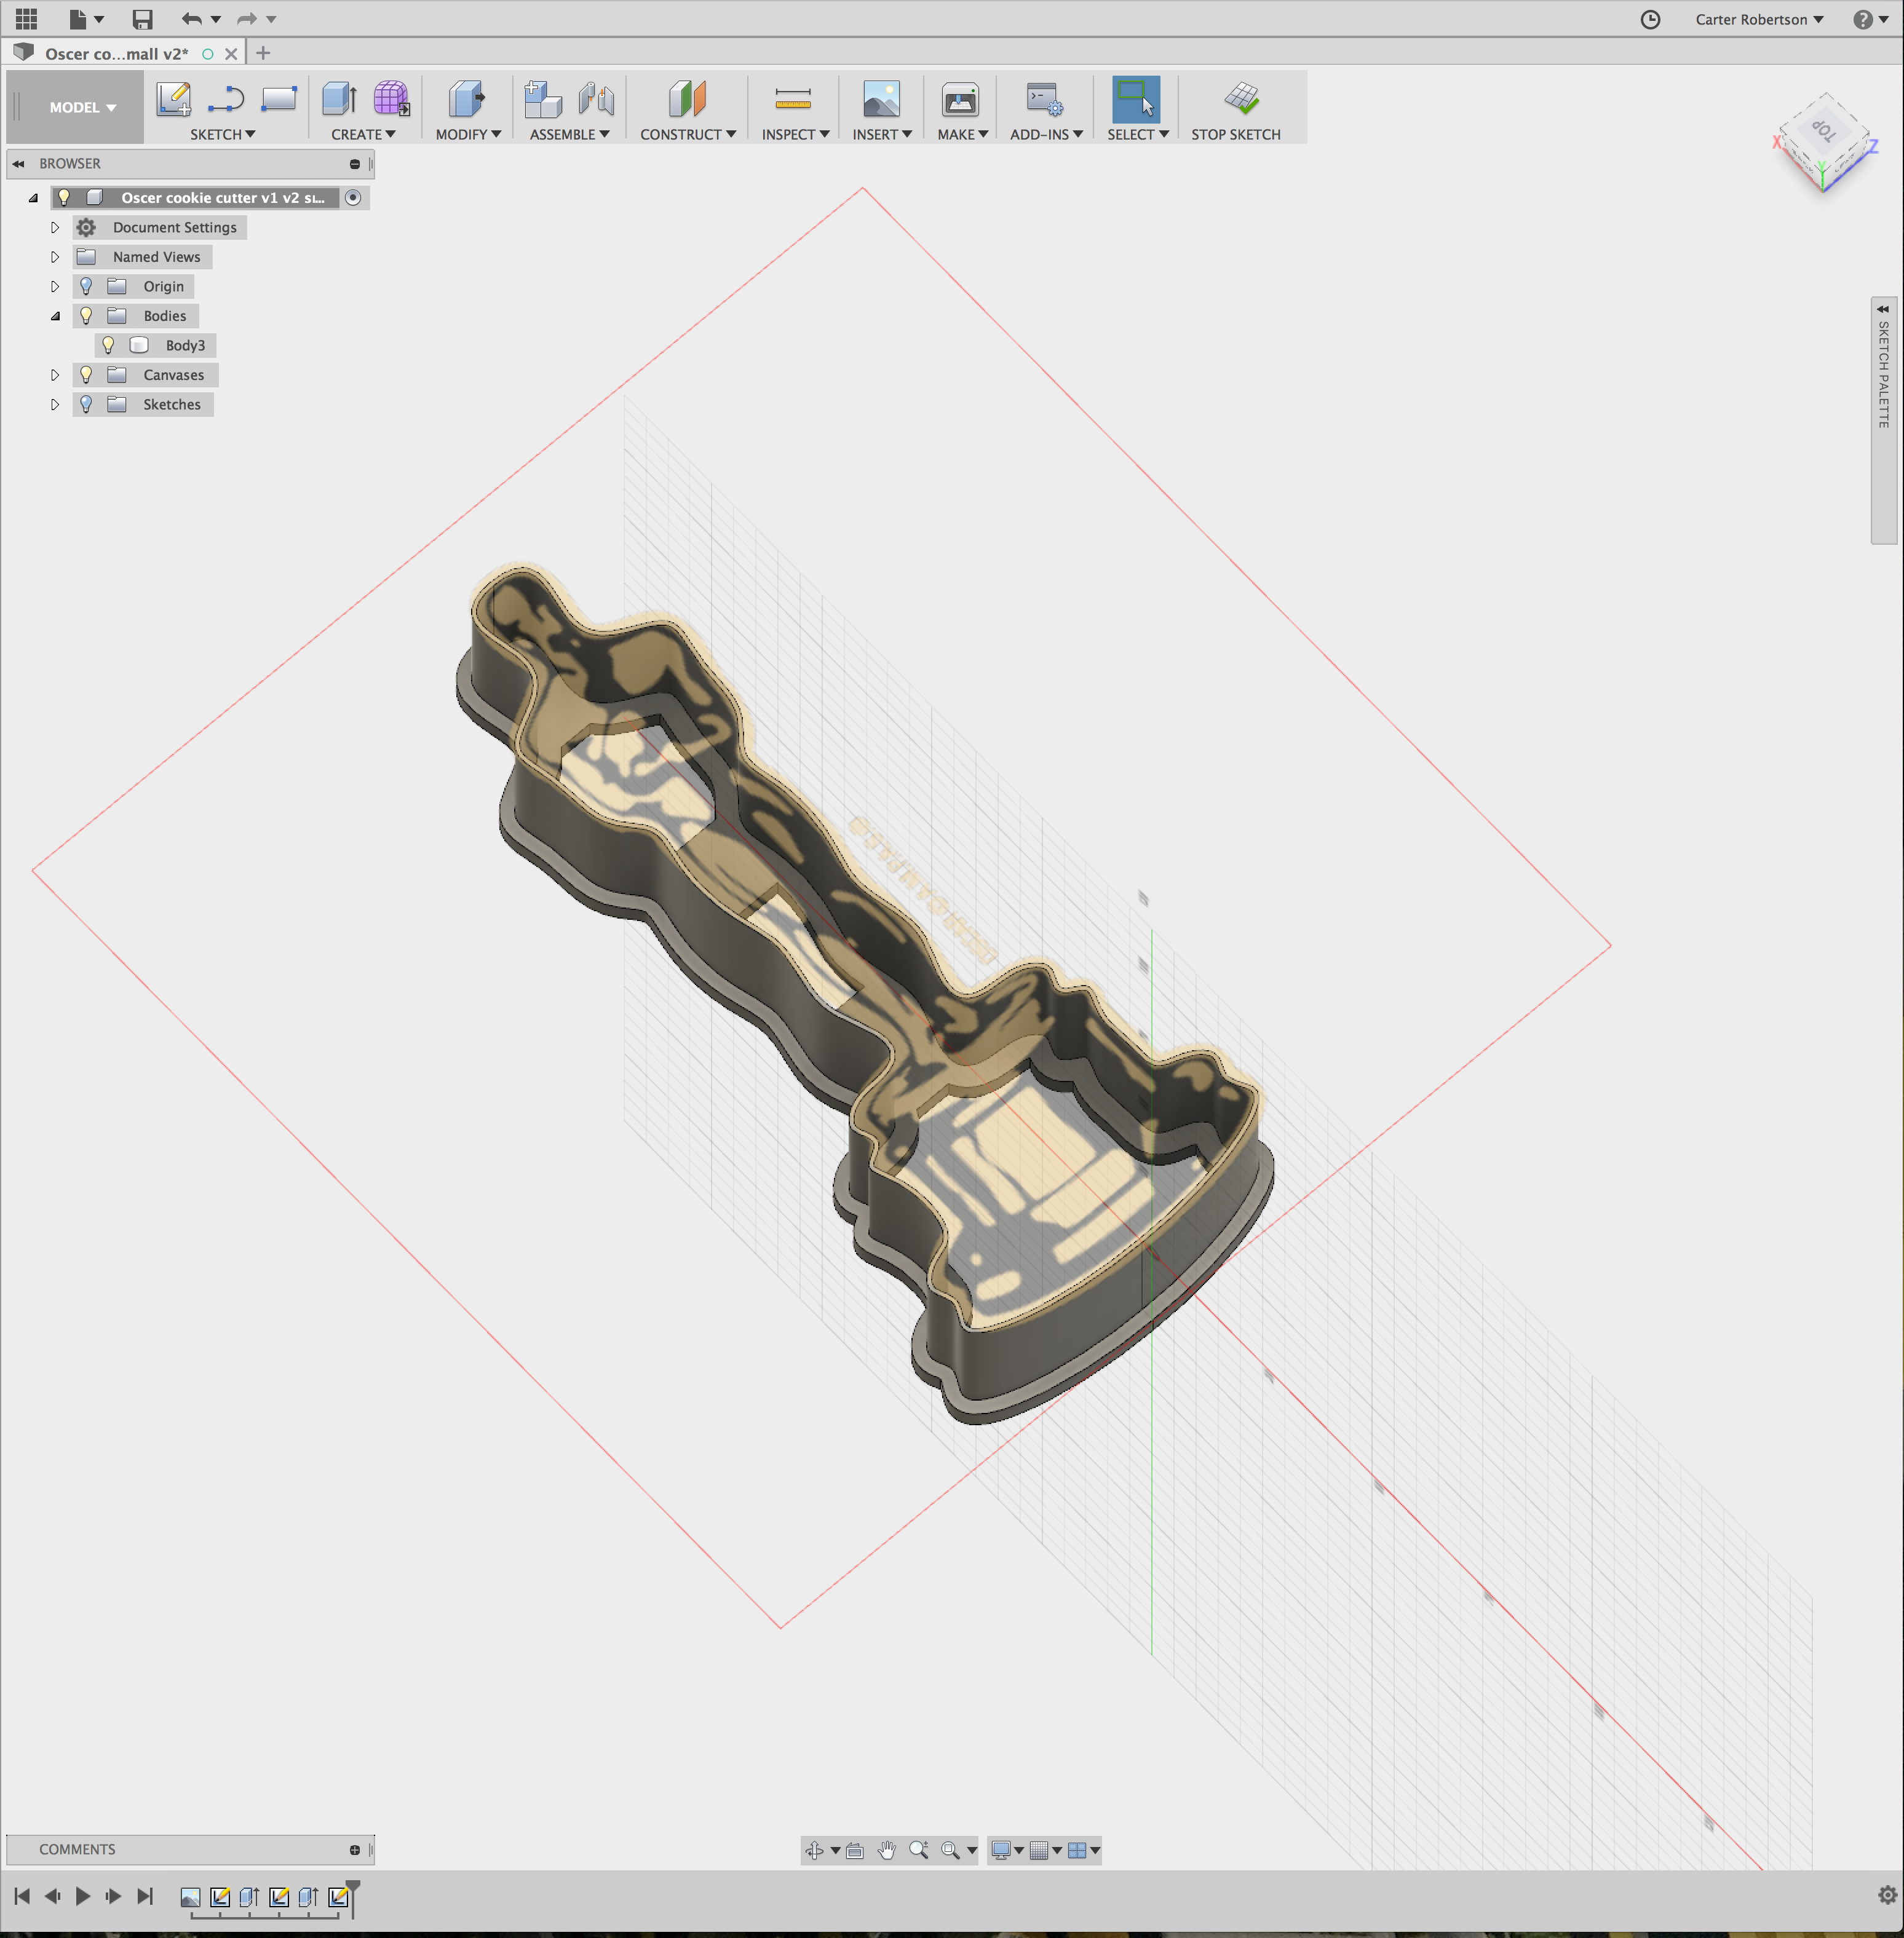This screenshot has height=1938, width=1904.
Task: Open the Help question mark menu
Action: [1870, 19]
